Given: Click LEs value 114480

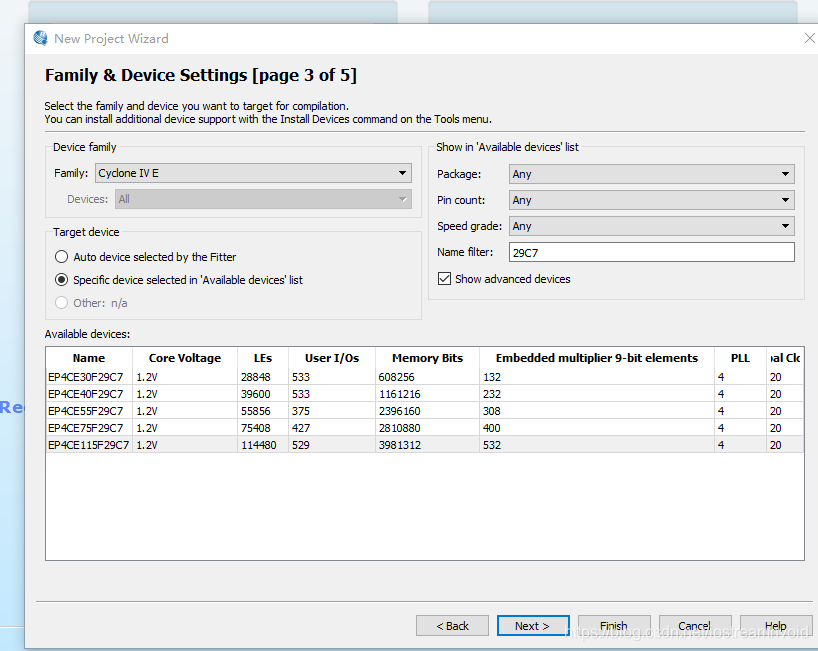Looking at the screenshot, I should [259, 445].
